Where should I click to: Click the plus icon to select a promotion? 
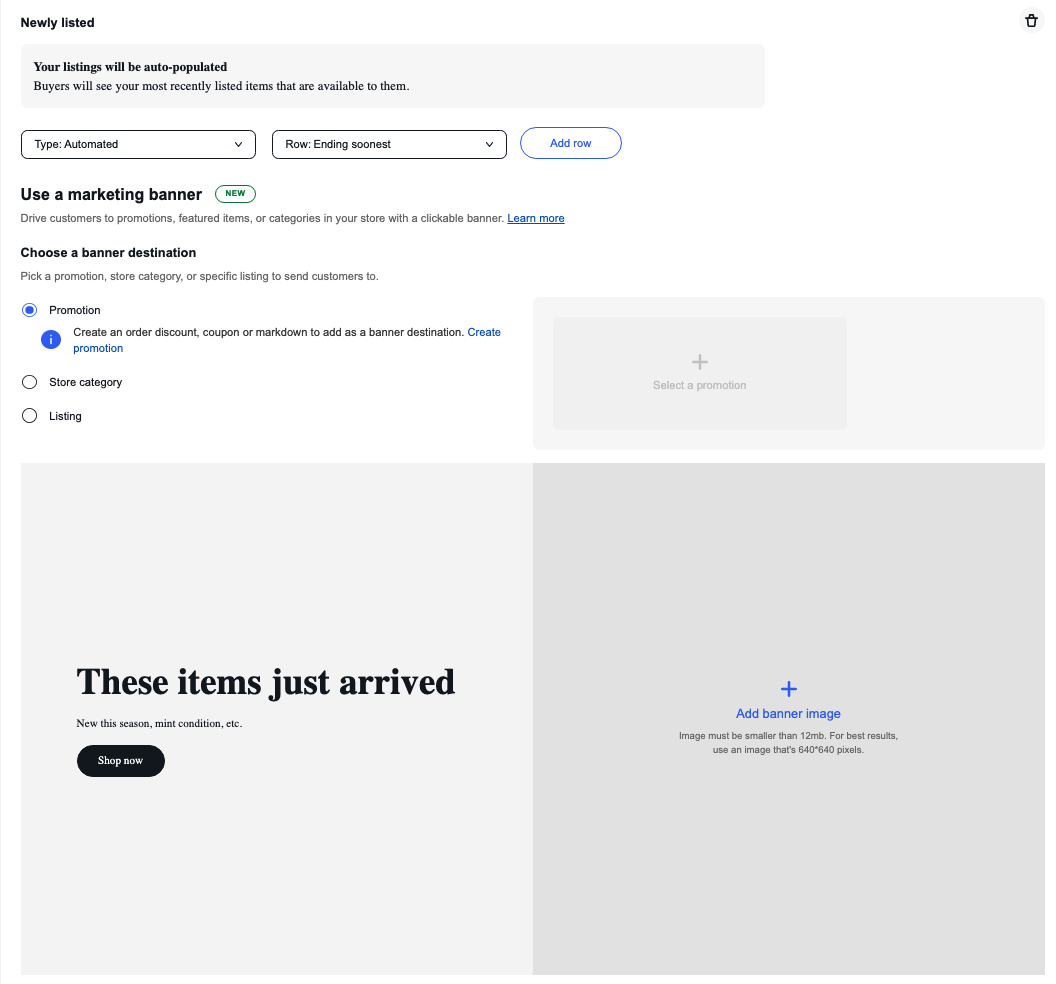(699, 362)
